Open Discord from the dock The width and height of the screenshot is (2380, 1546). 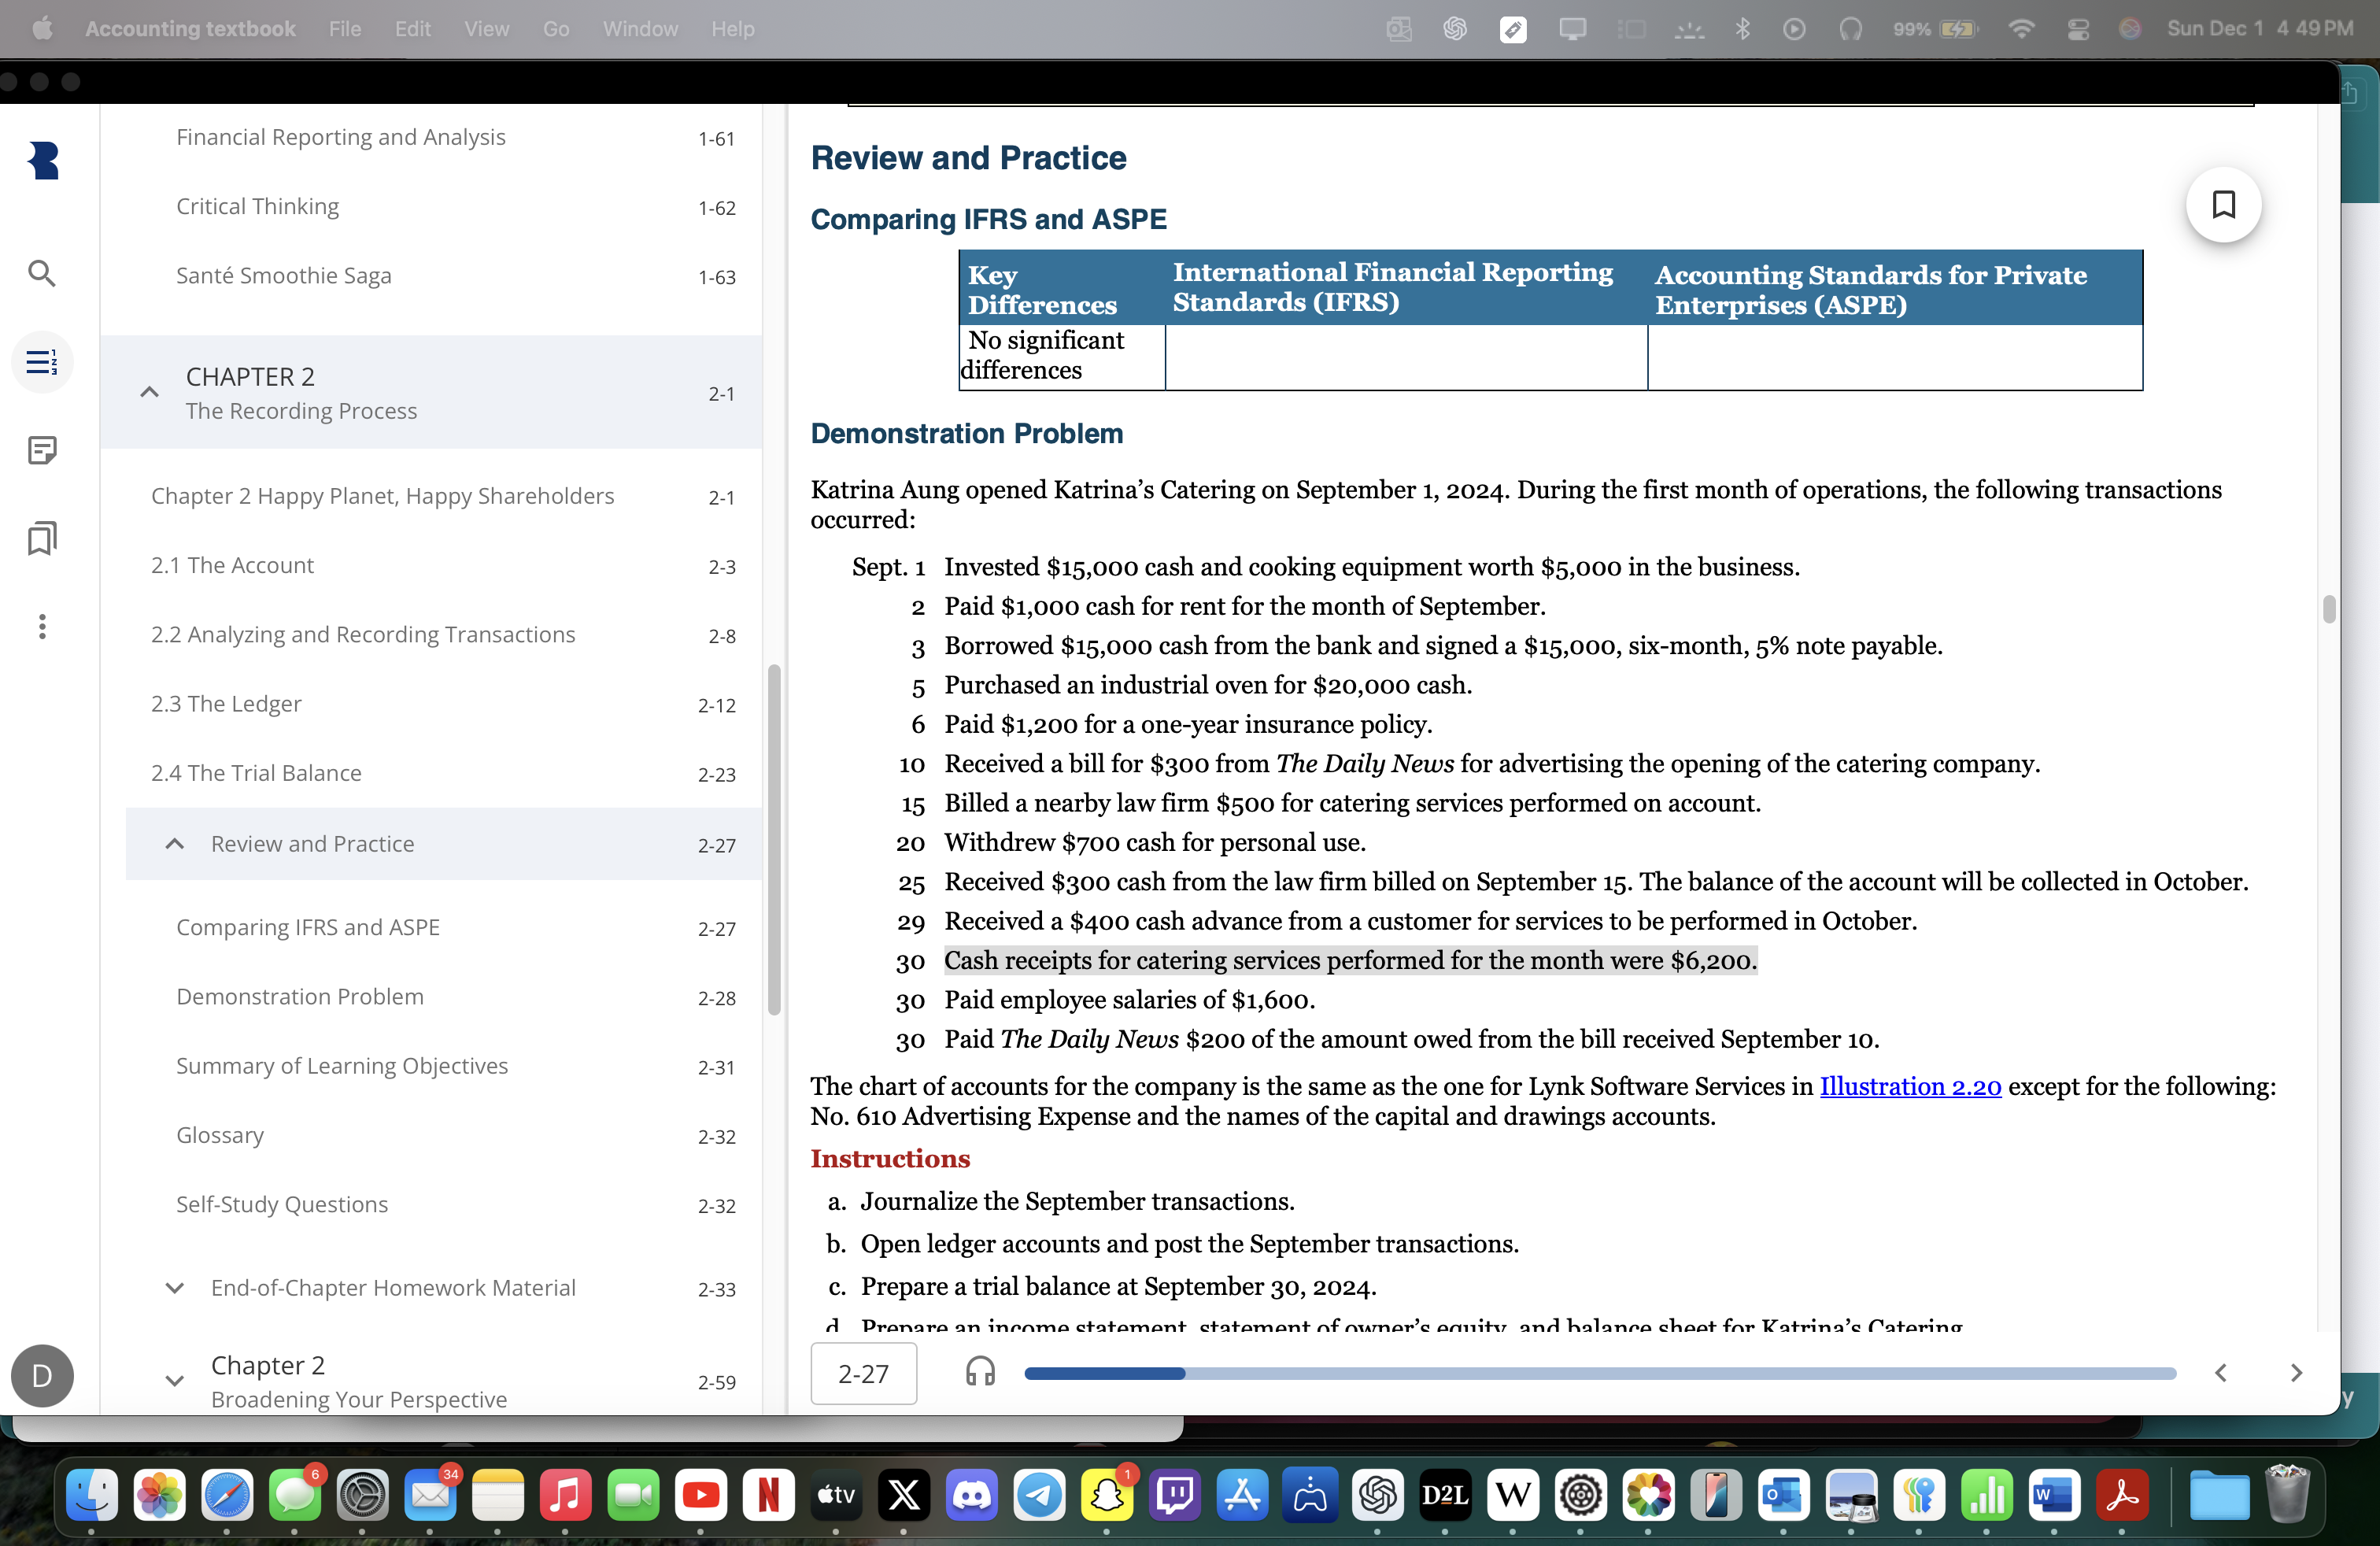(x=971, y=1496)
